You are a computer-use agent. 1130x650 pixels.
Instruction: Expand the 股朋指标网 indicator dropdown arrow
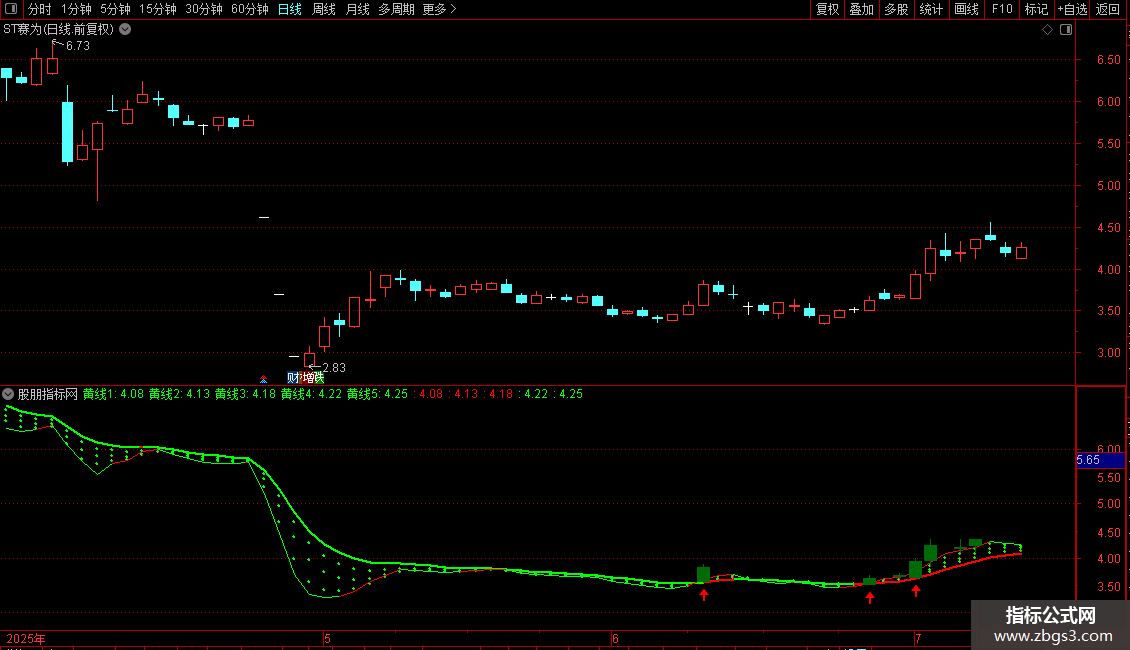8,394
